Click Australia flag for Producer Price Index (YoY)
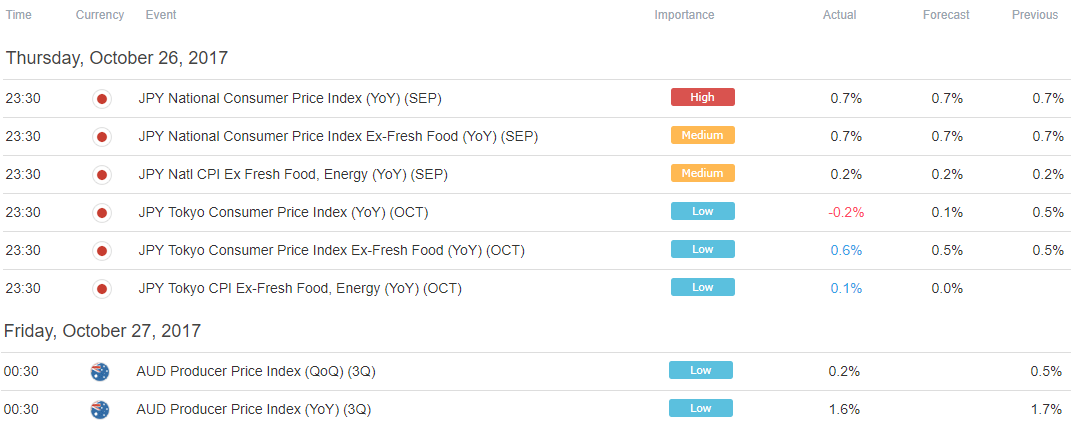Image resolution: width=1079 pixels, height=425 pixels. tap(100, 410)
